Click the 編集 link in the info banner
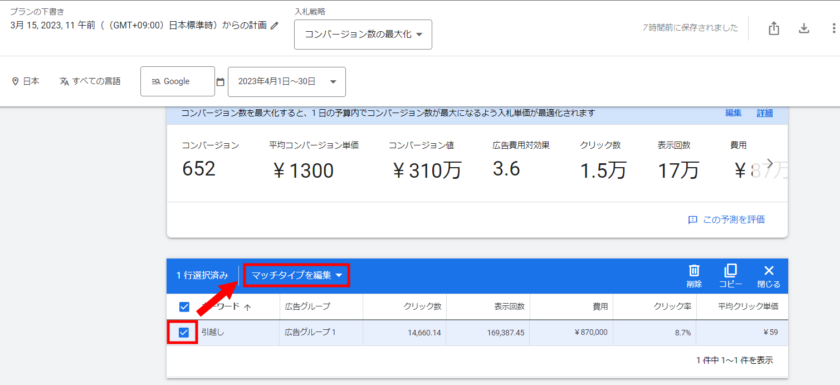The image size is (840, 385). pos(733,113)
